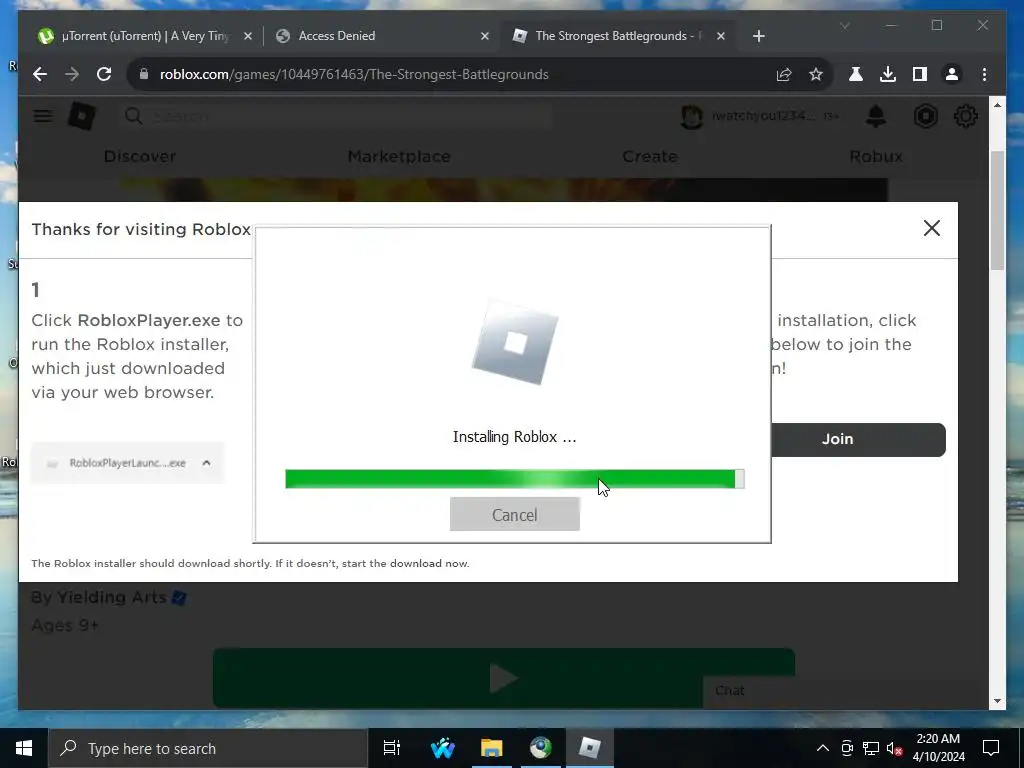The width and height of the screenshot is (1024, 768).
Task: Share this page from address bar
Action: pyautogui.click(x=784, y=74)
